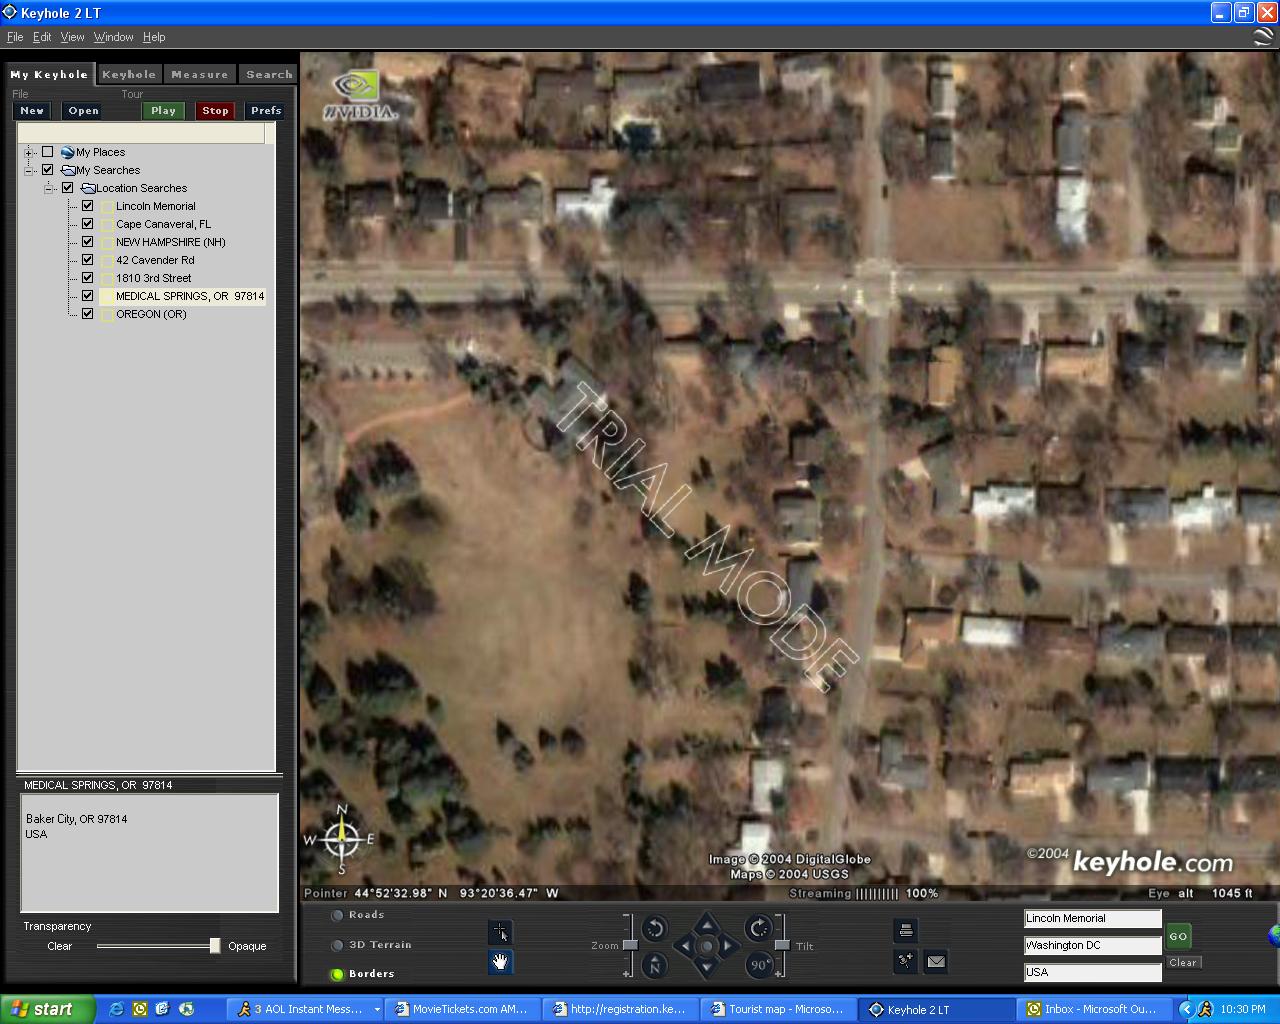Click the Keyhole logo at menu bar right

coord(1264,37)
